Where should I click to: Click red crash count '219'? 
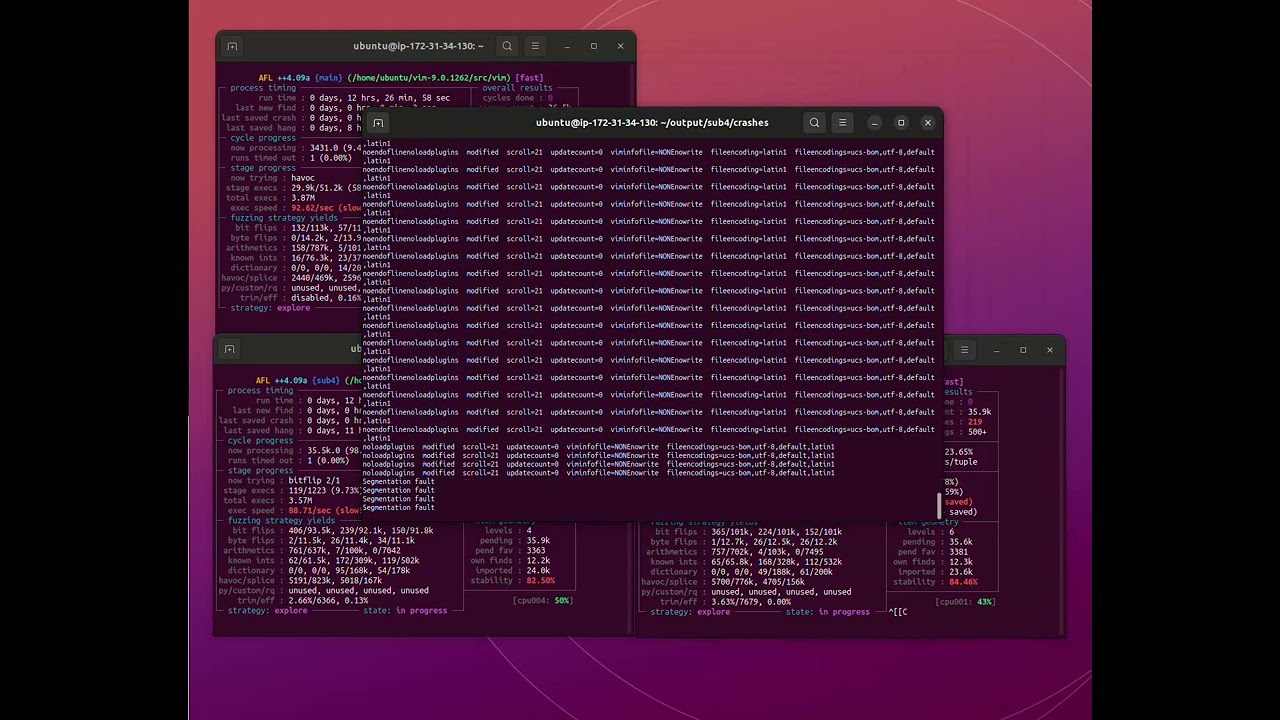975,422
